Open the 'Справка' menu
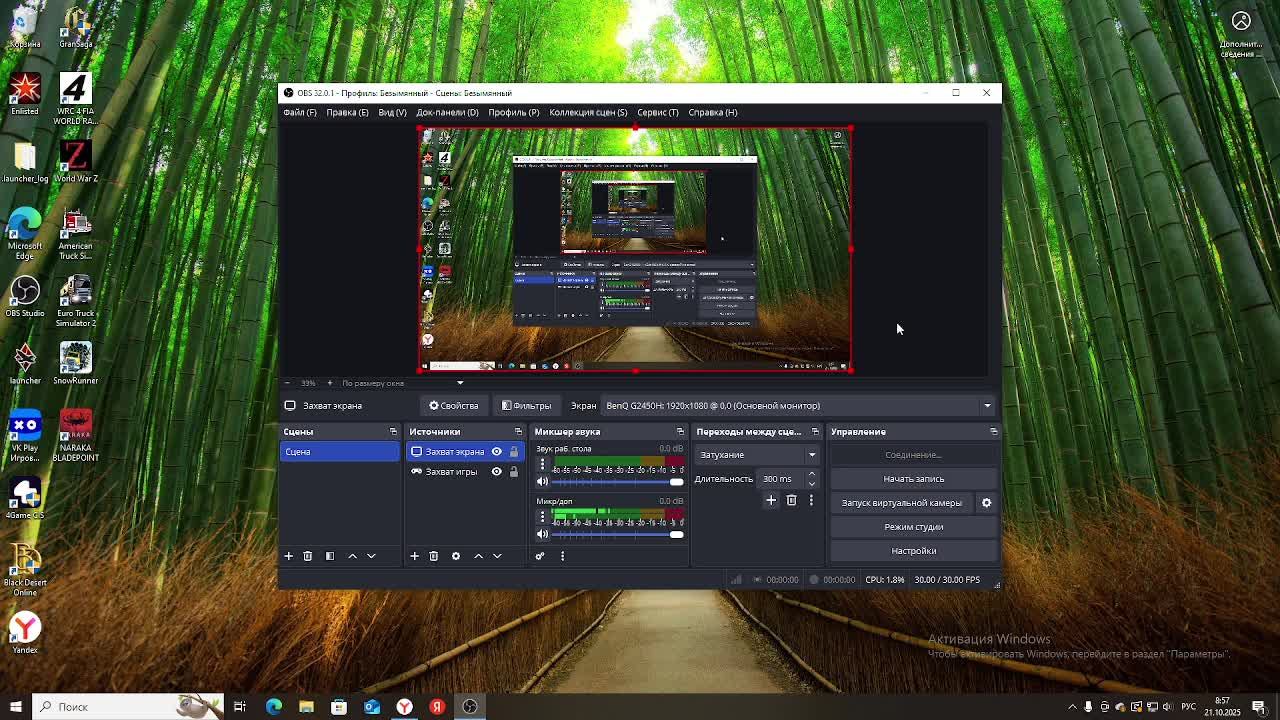Screen dimensions: 1280x720 point(712,112)
